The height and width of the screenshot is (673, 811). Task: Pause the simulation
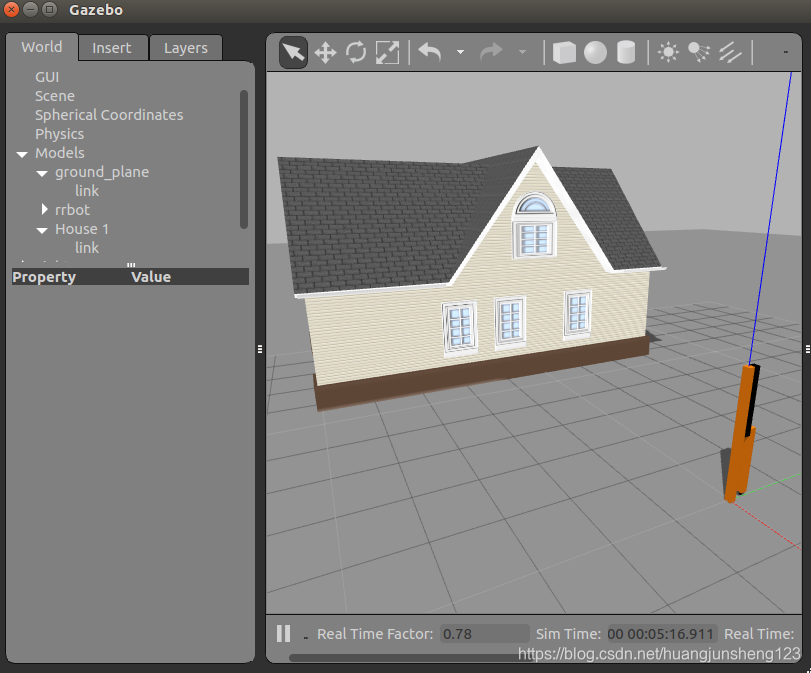283,633
